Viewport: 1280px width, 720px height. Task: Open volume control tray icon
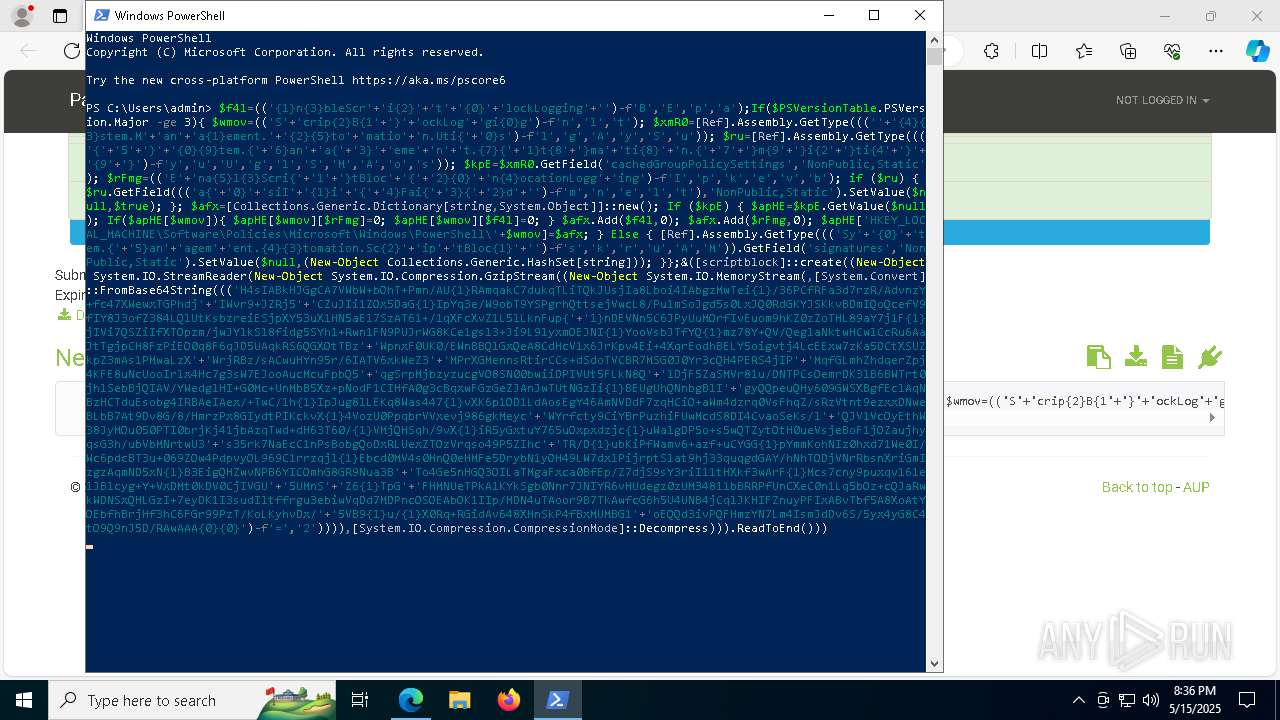coord(1151,700)
